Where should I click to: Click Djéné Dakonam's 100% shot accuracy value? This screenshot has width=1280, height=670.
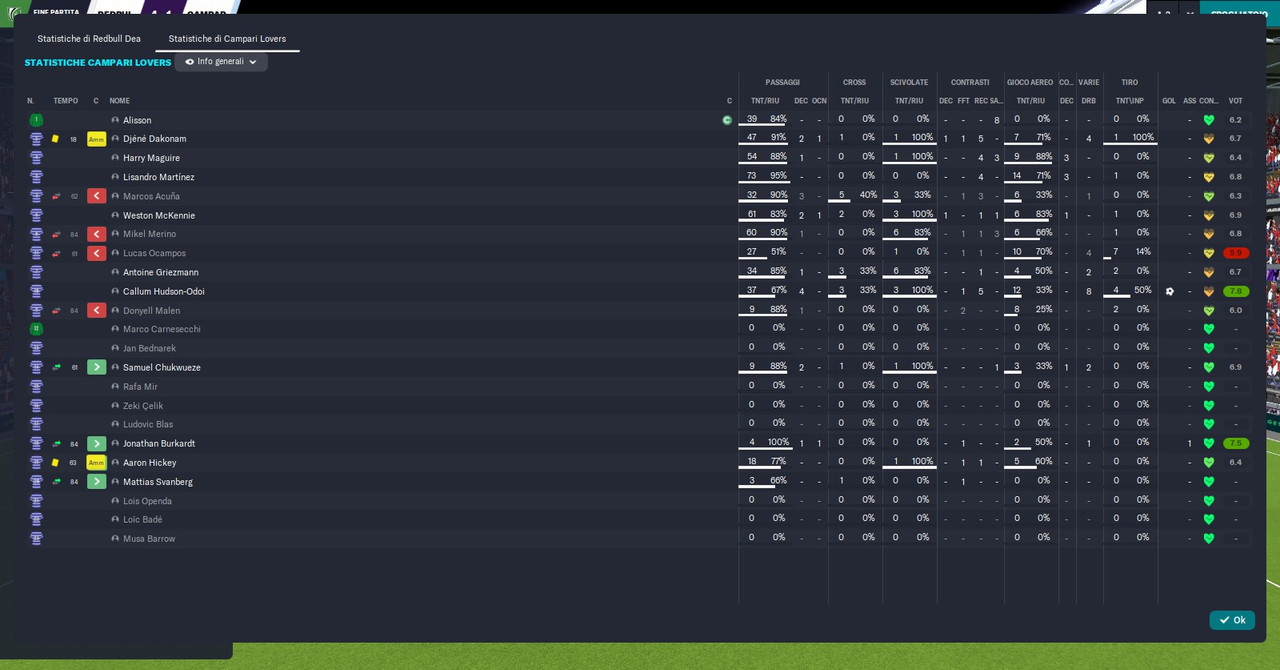1143,137
